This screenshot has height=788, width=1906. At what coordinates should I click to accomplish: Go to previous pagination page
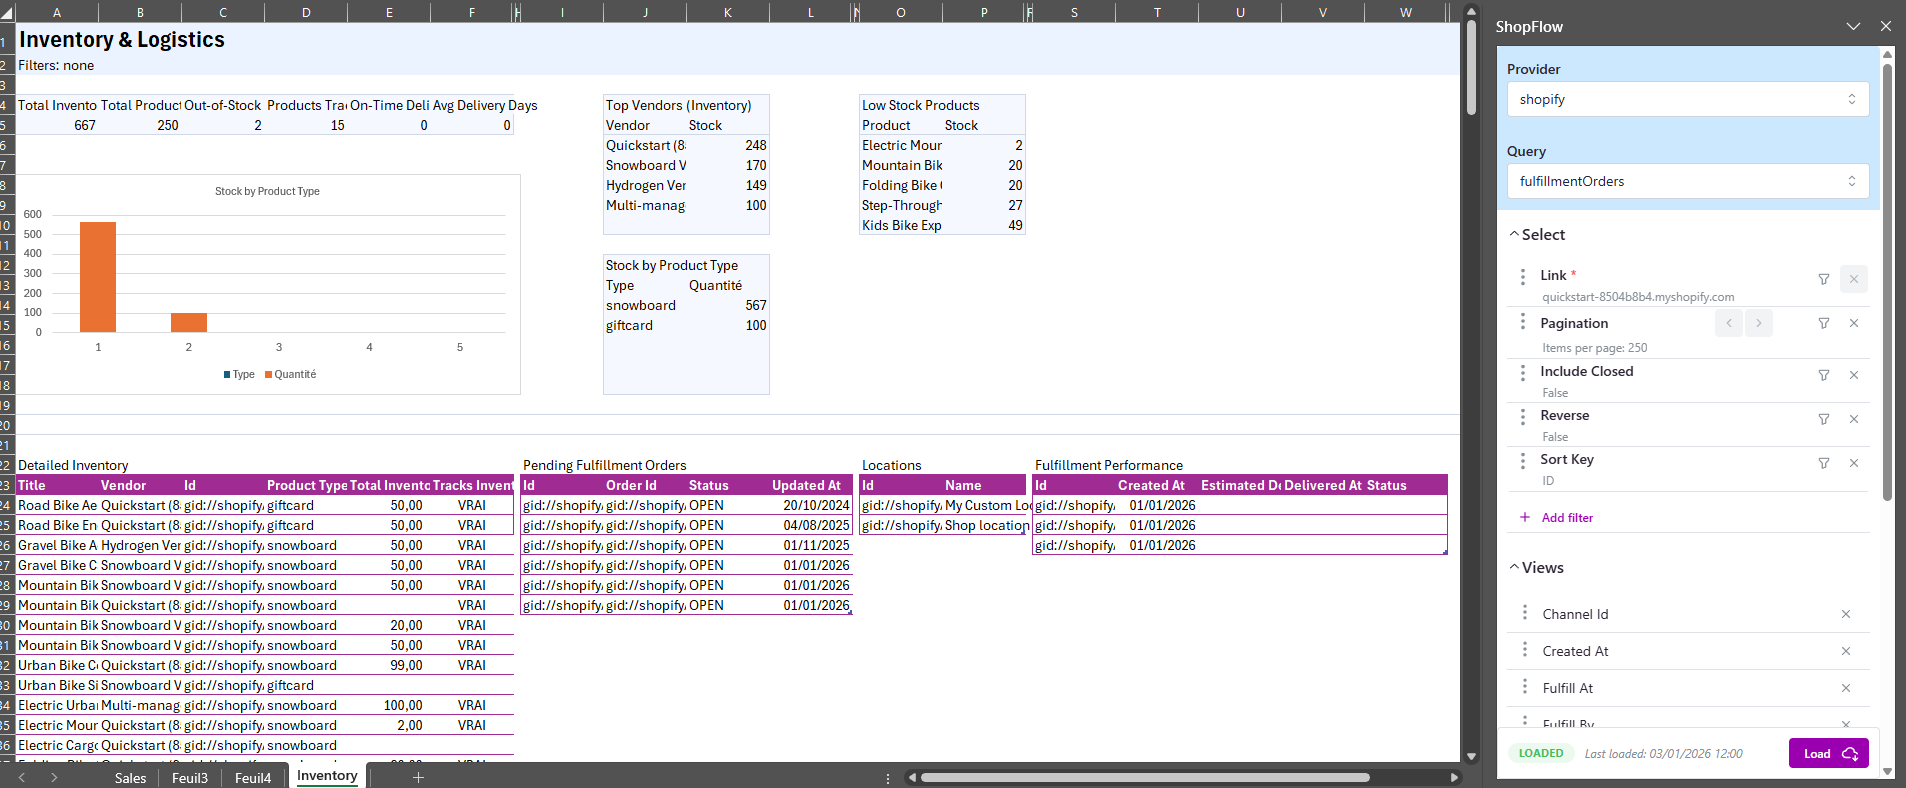[1729, 323]
